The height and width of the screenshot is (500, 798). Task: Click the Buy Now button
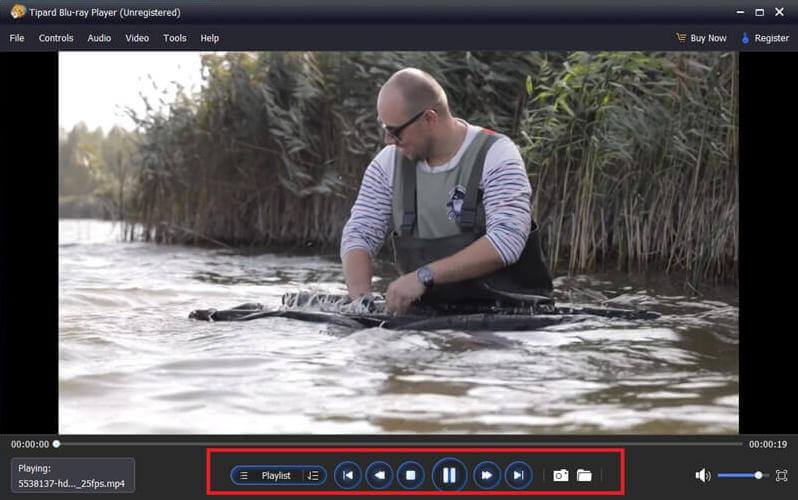pyautogui.click(x=701, y=38)
